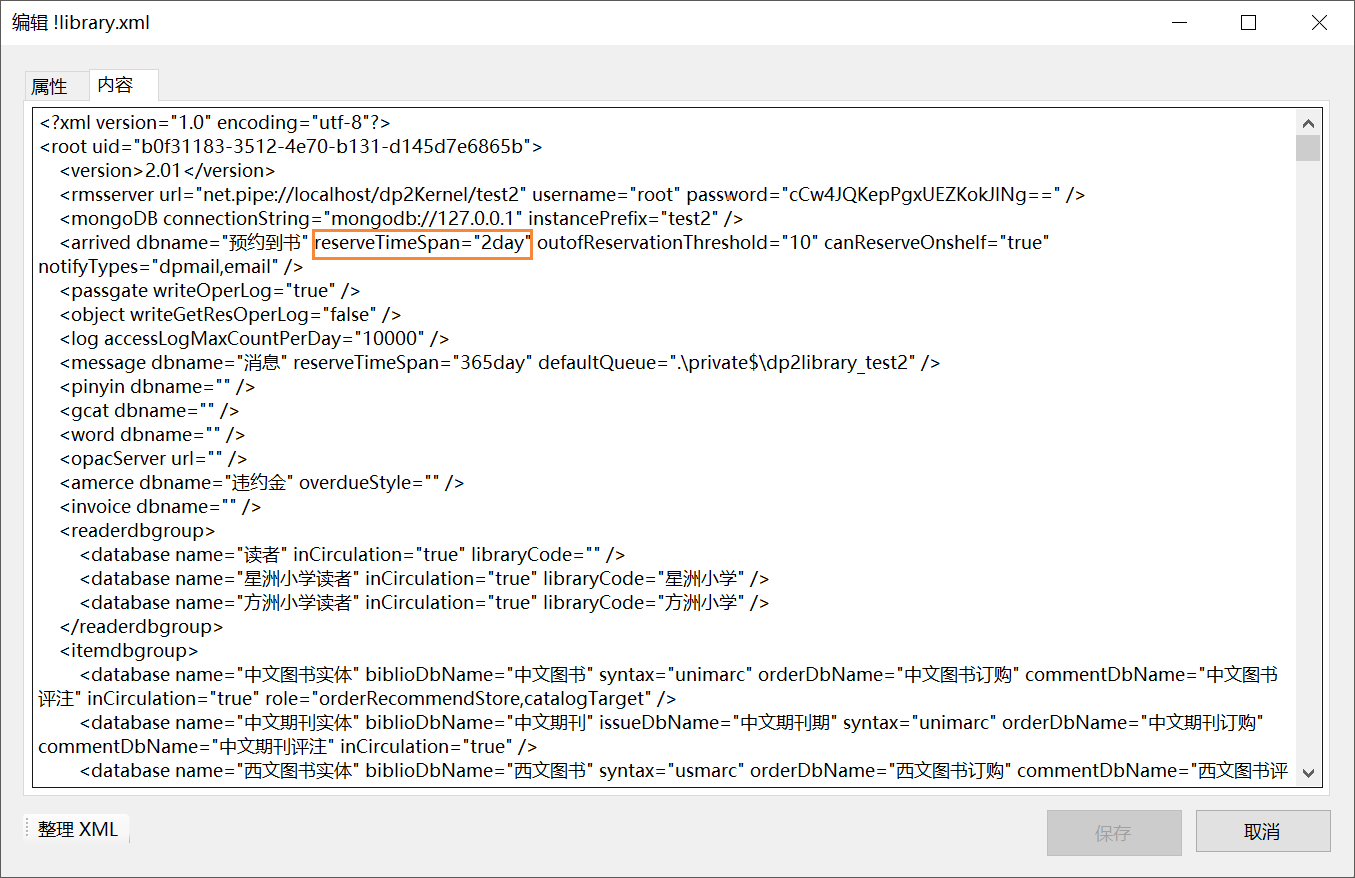Click the defaultQueue attribute in message line

coord(726,362)
